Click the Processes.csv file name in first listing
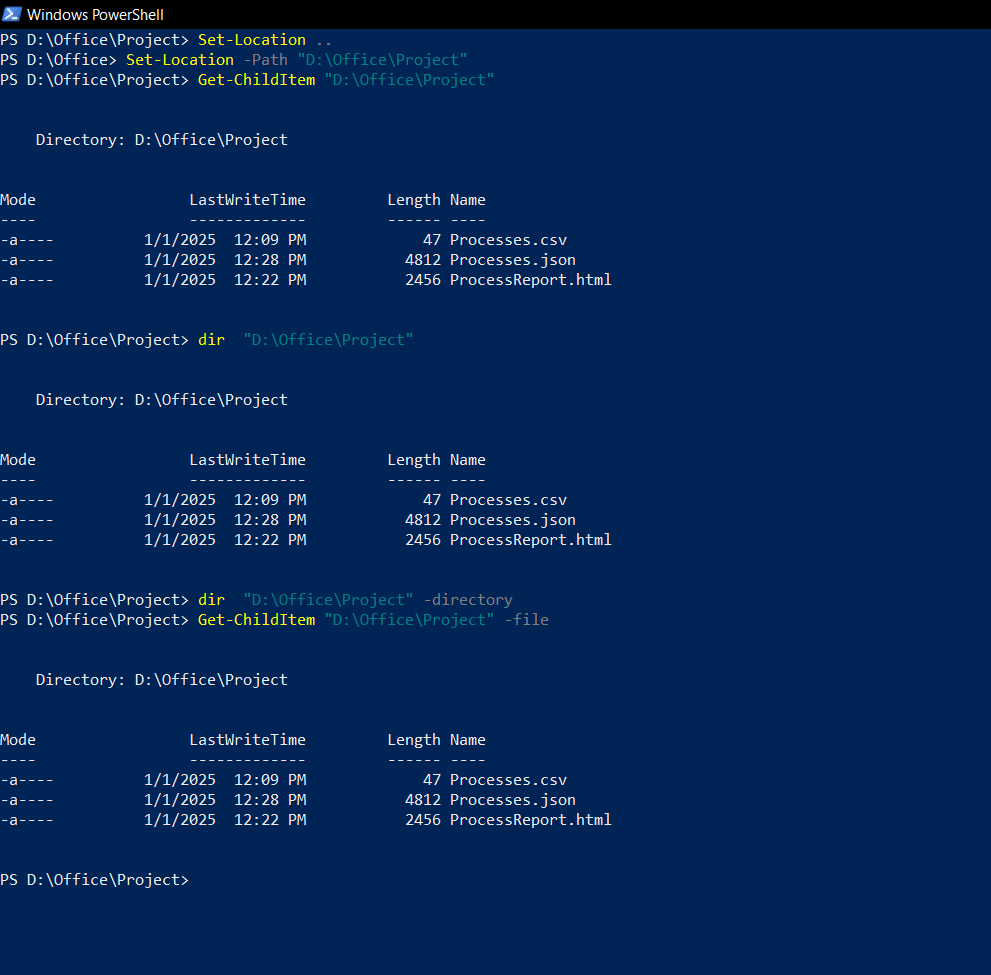The width and height of the screenshot is (991, 975). click(x=507, y=239)
